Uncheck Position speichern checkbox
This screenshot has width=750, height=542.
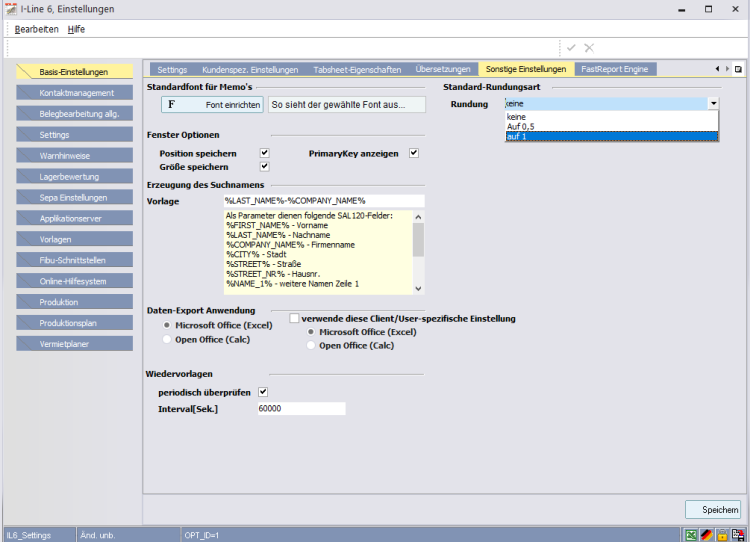[x=265, y=153]
